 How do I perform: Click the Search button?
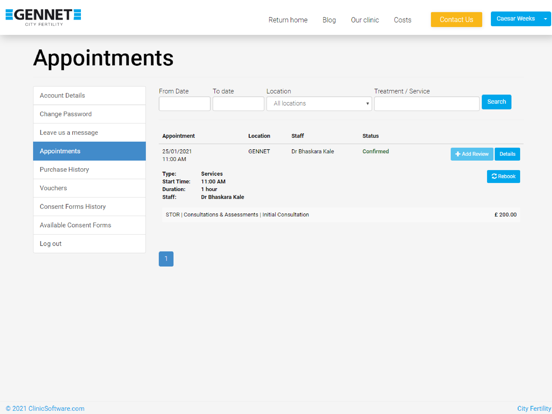tap(496, 102)
